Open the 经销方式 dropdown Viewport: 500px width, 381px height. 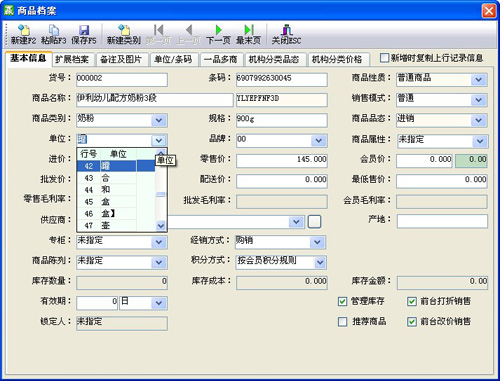(317, 242)
